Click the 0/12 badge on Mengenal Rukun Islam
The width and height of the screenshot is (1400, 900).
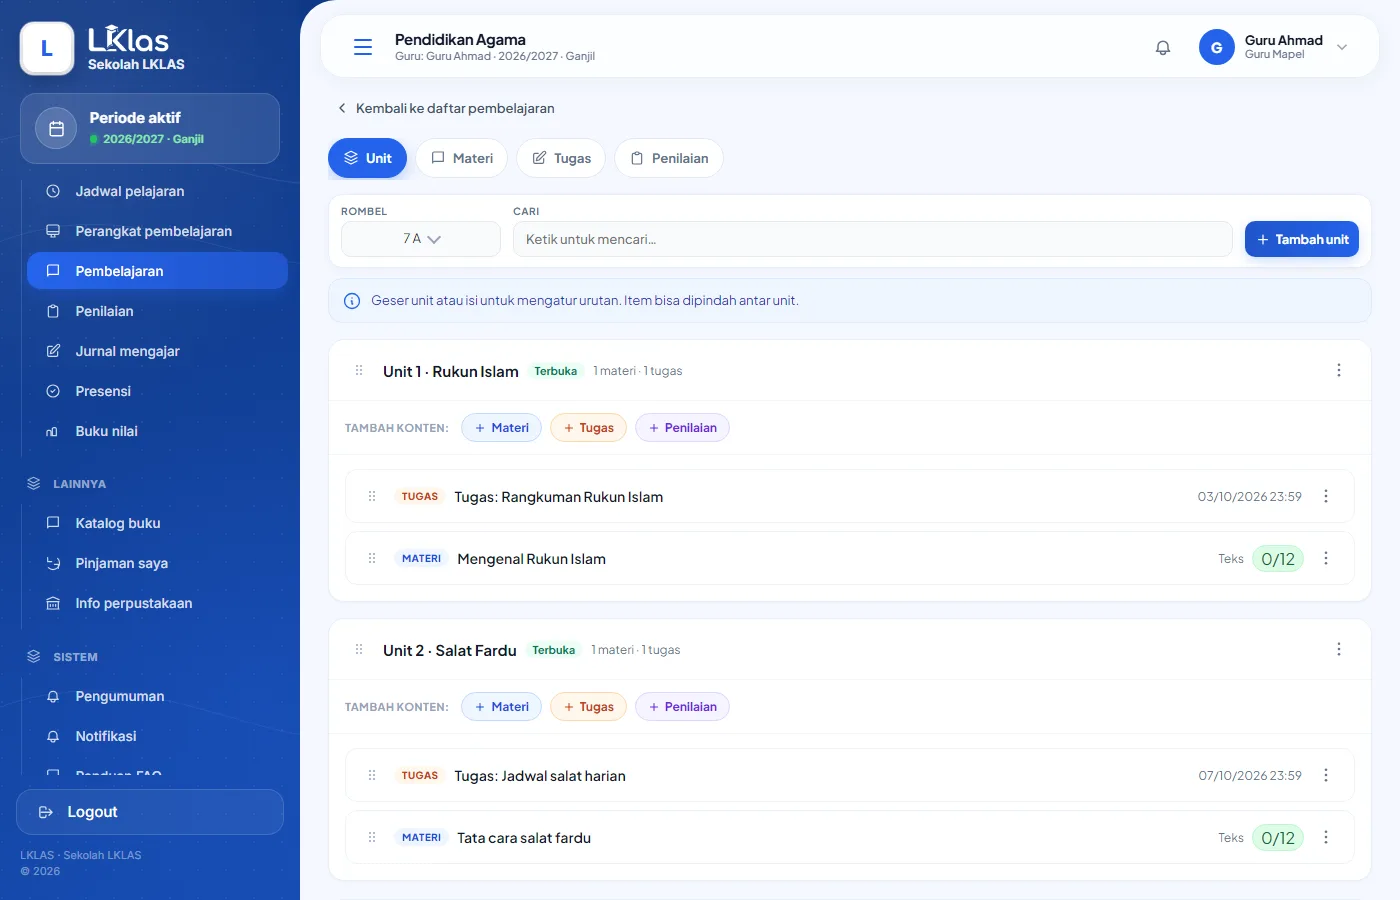click(1278, 559)
